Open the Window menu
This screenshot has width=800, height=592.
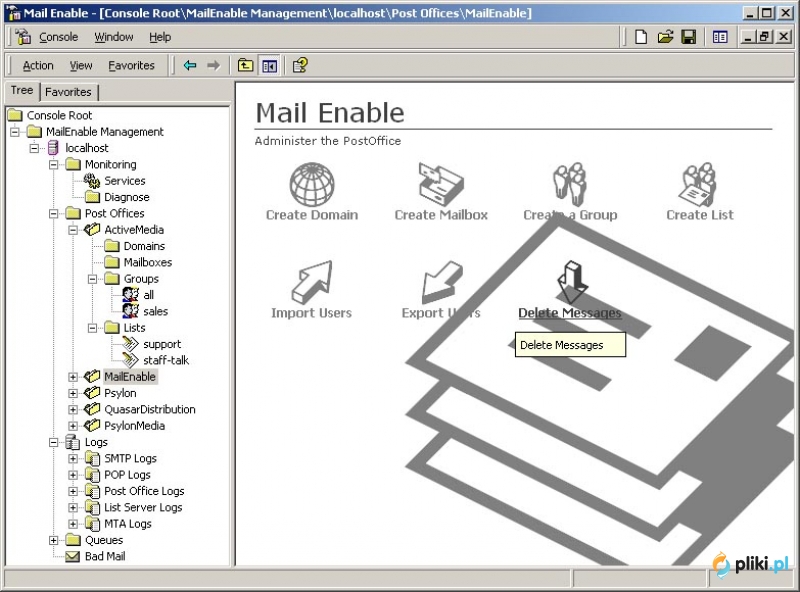click(x=114, y=37)
